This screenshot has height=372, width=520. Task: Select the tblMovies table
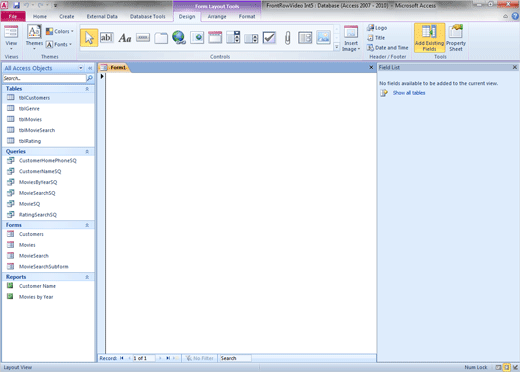[x=48, y=119]
